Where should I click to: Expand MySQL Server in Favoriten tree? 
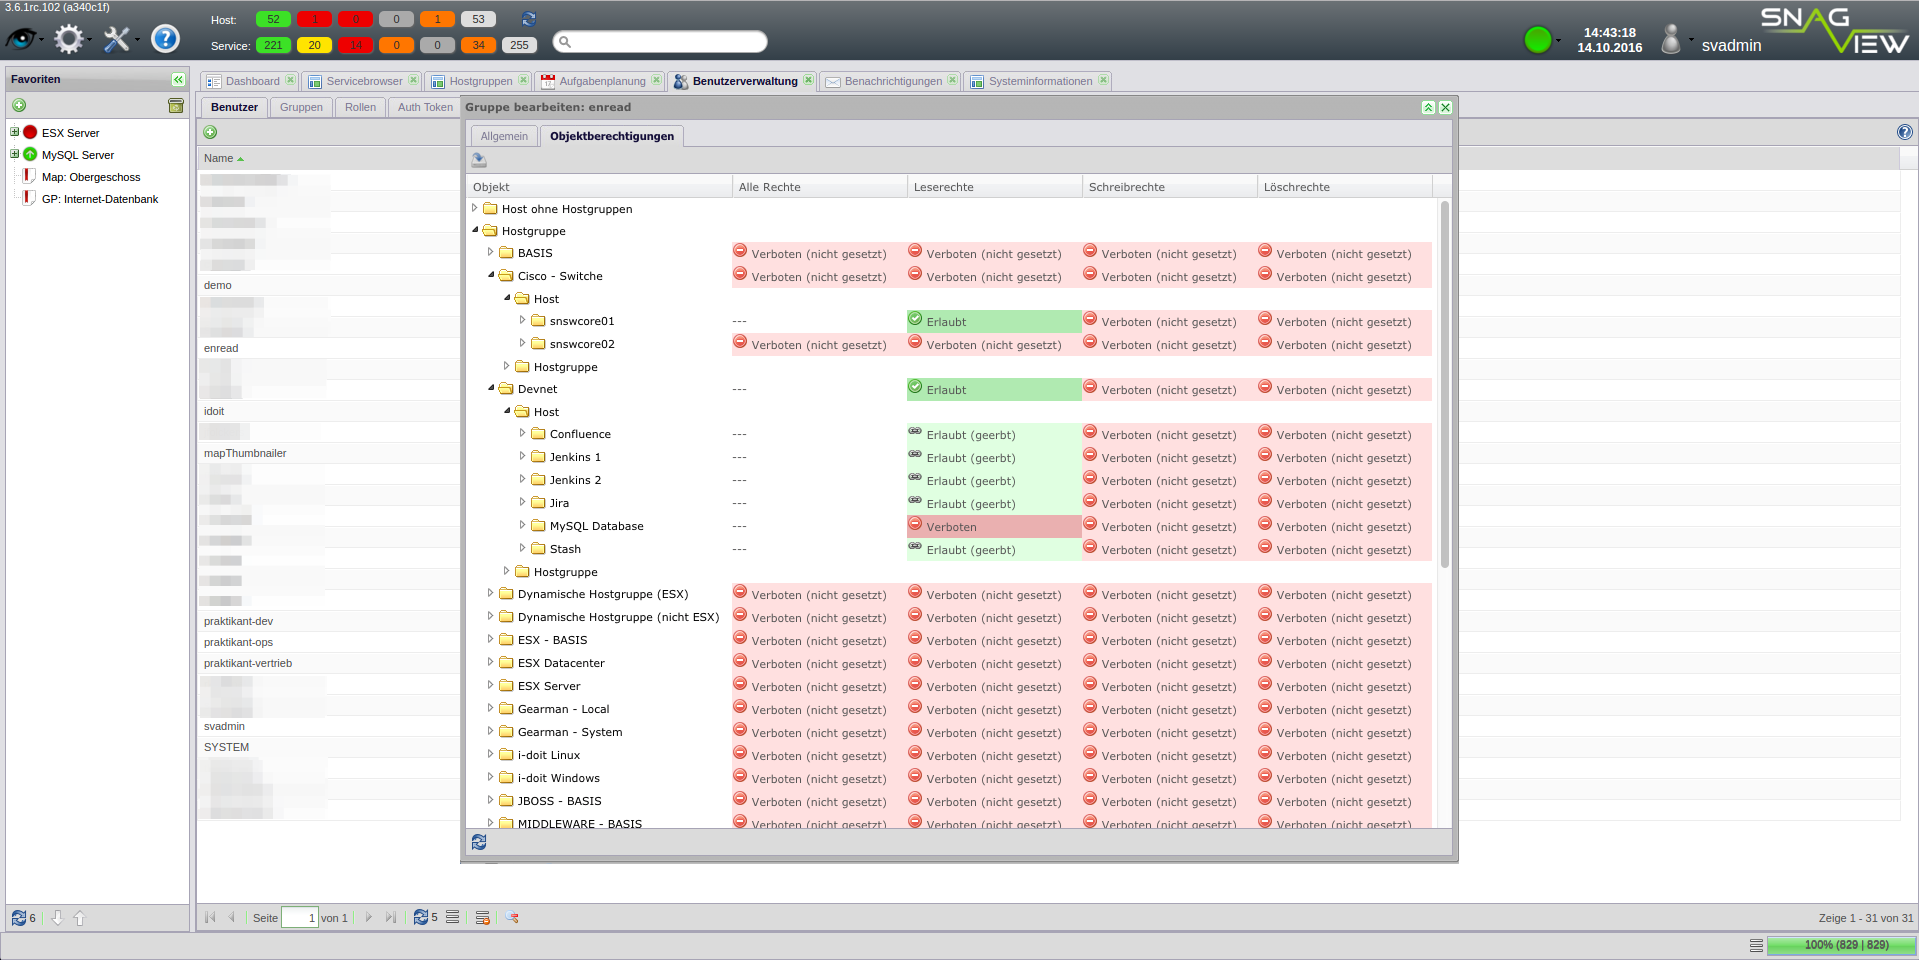(15, 154)
